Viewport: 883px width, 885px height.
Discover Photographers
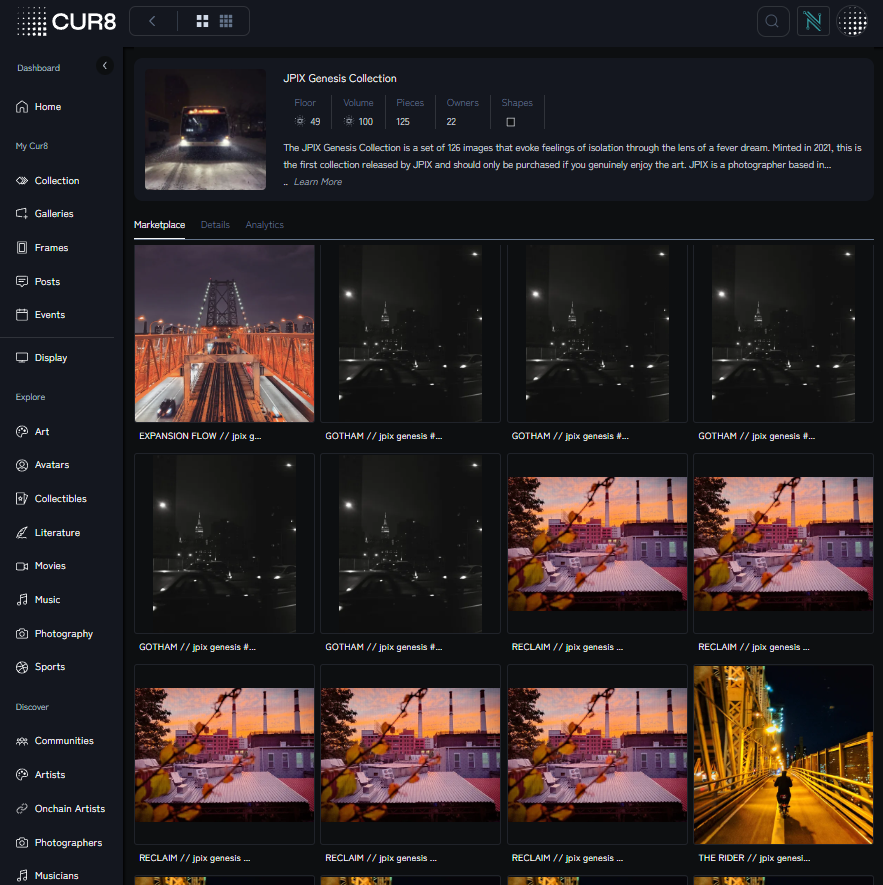tap(59, 843)
